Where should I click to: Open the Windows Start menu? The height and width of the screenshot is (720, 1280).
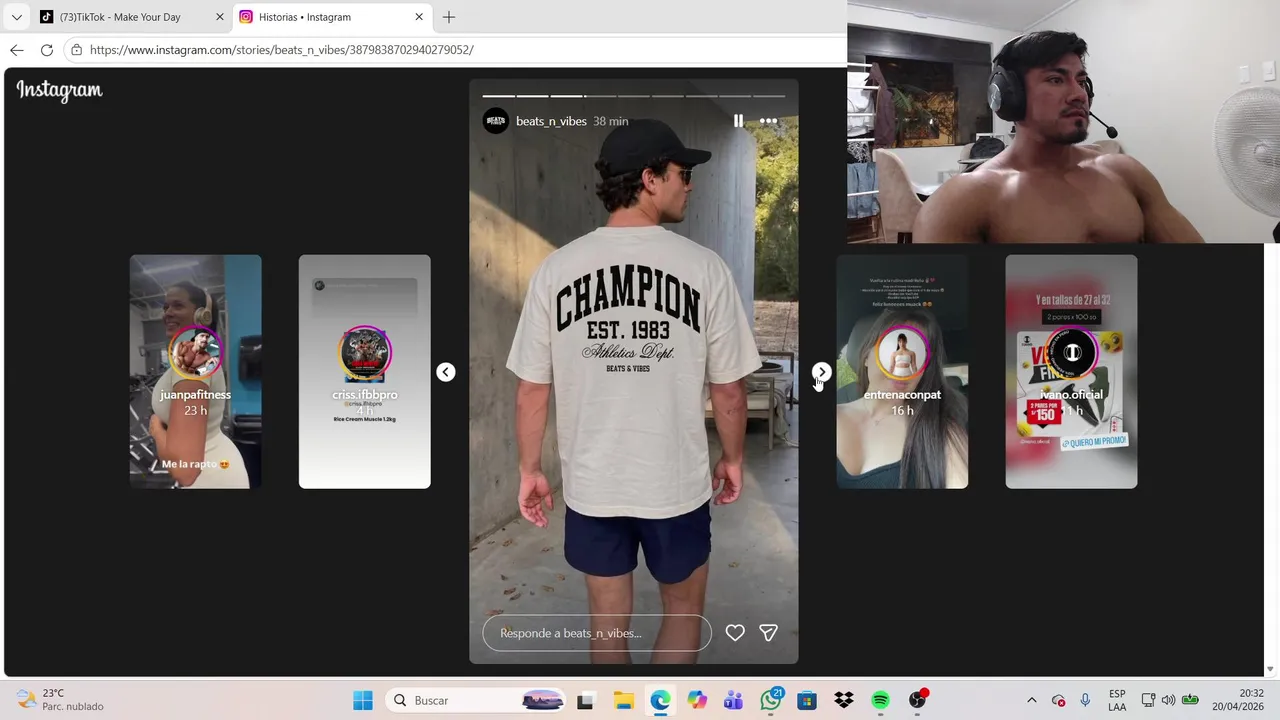[x=363, y=700]
